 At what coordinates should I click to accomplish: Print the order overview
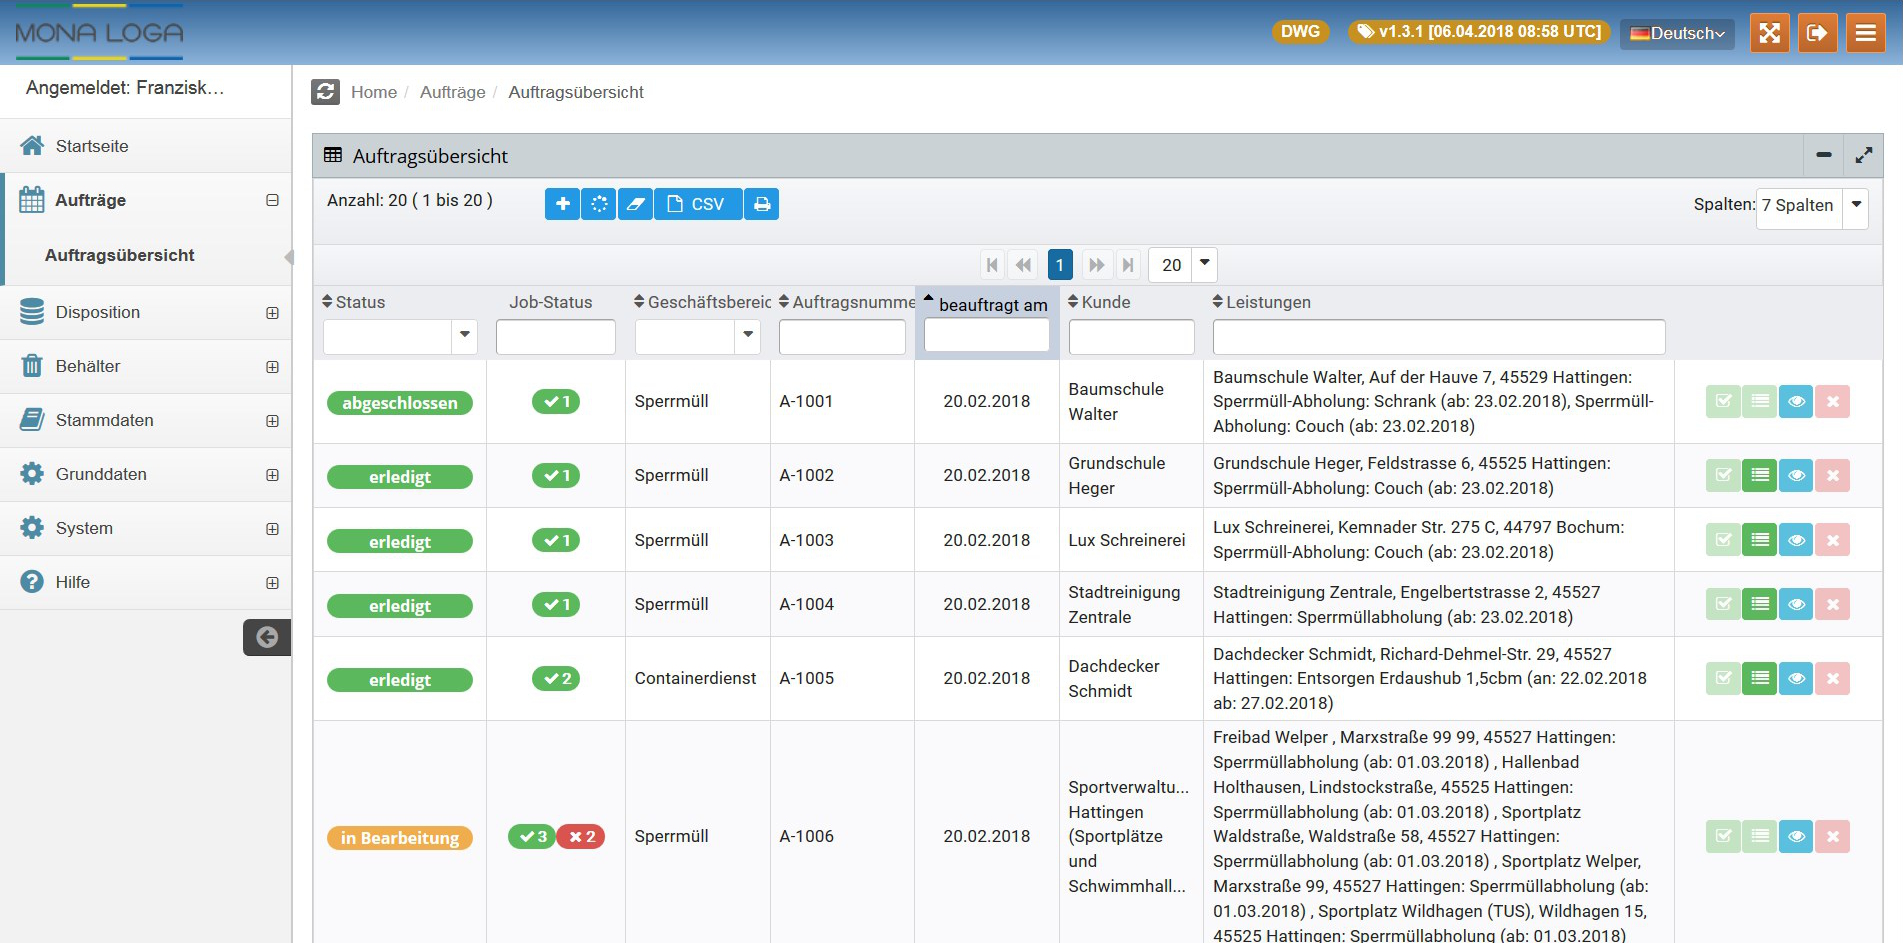pyautogui.click(x=762, y=204)
